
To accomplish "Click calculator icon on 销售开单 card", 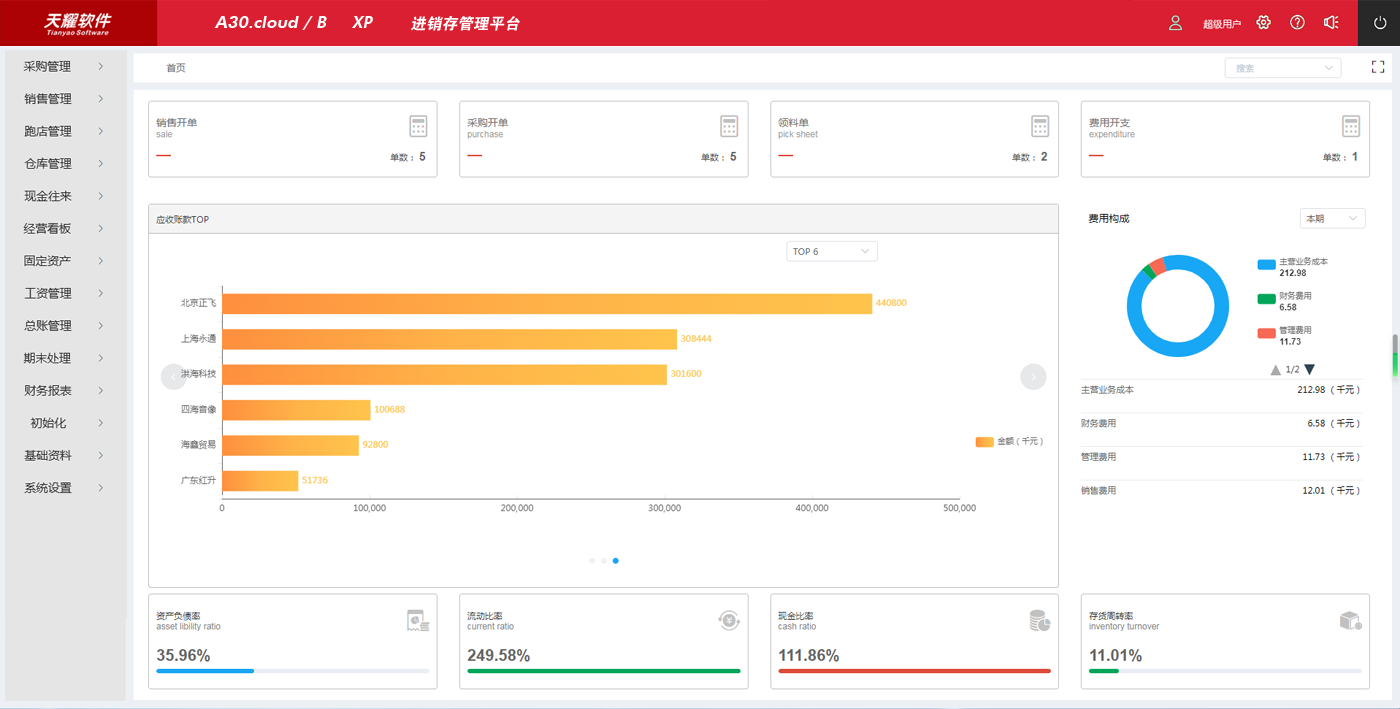I will 418,126.
